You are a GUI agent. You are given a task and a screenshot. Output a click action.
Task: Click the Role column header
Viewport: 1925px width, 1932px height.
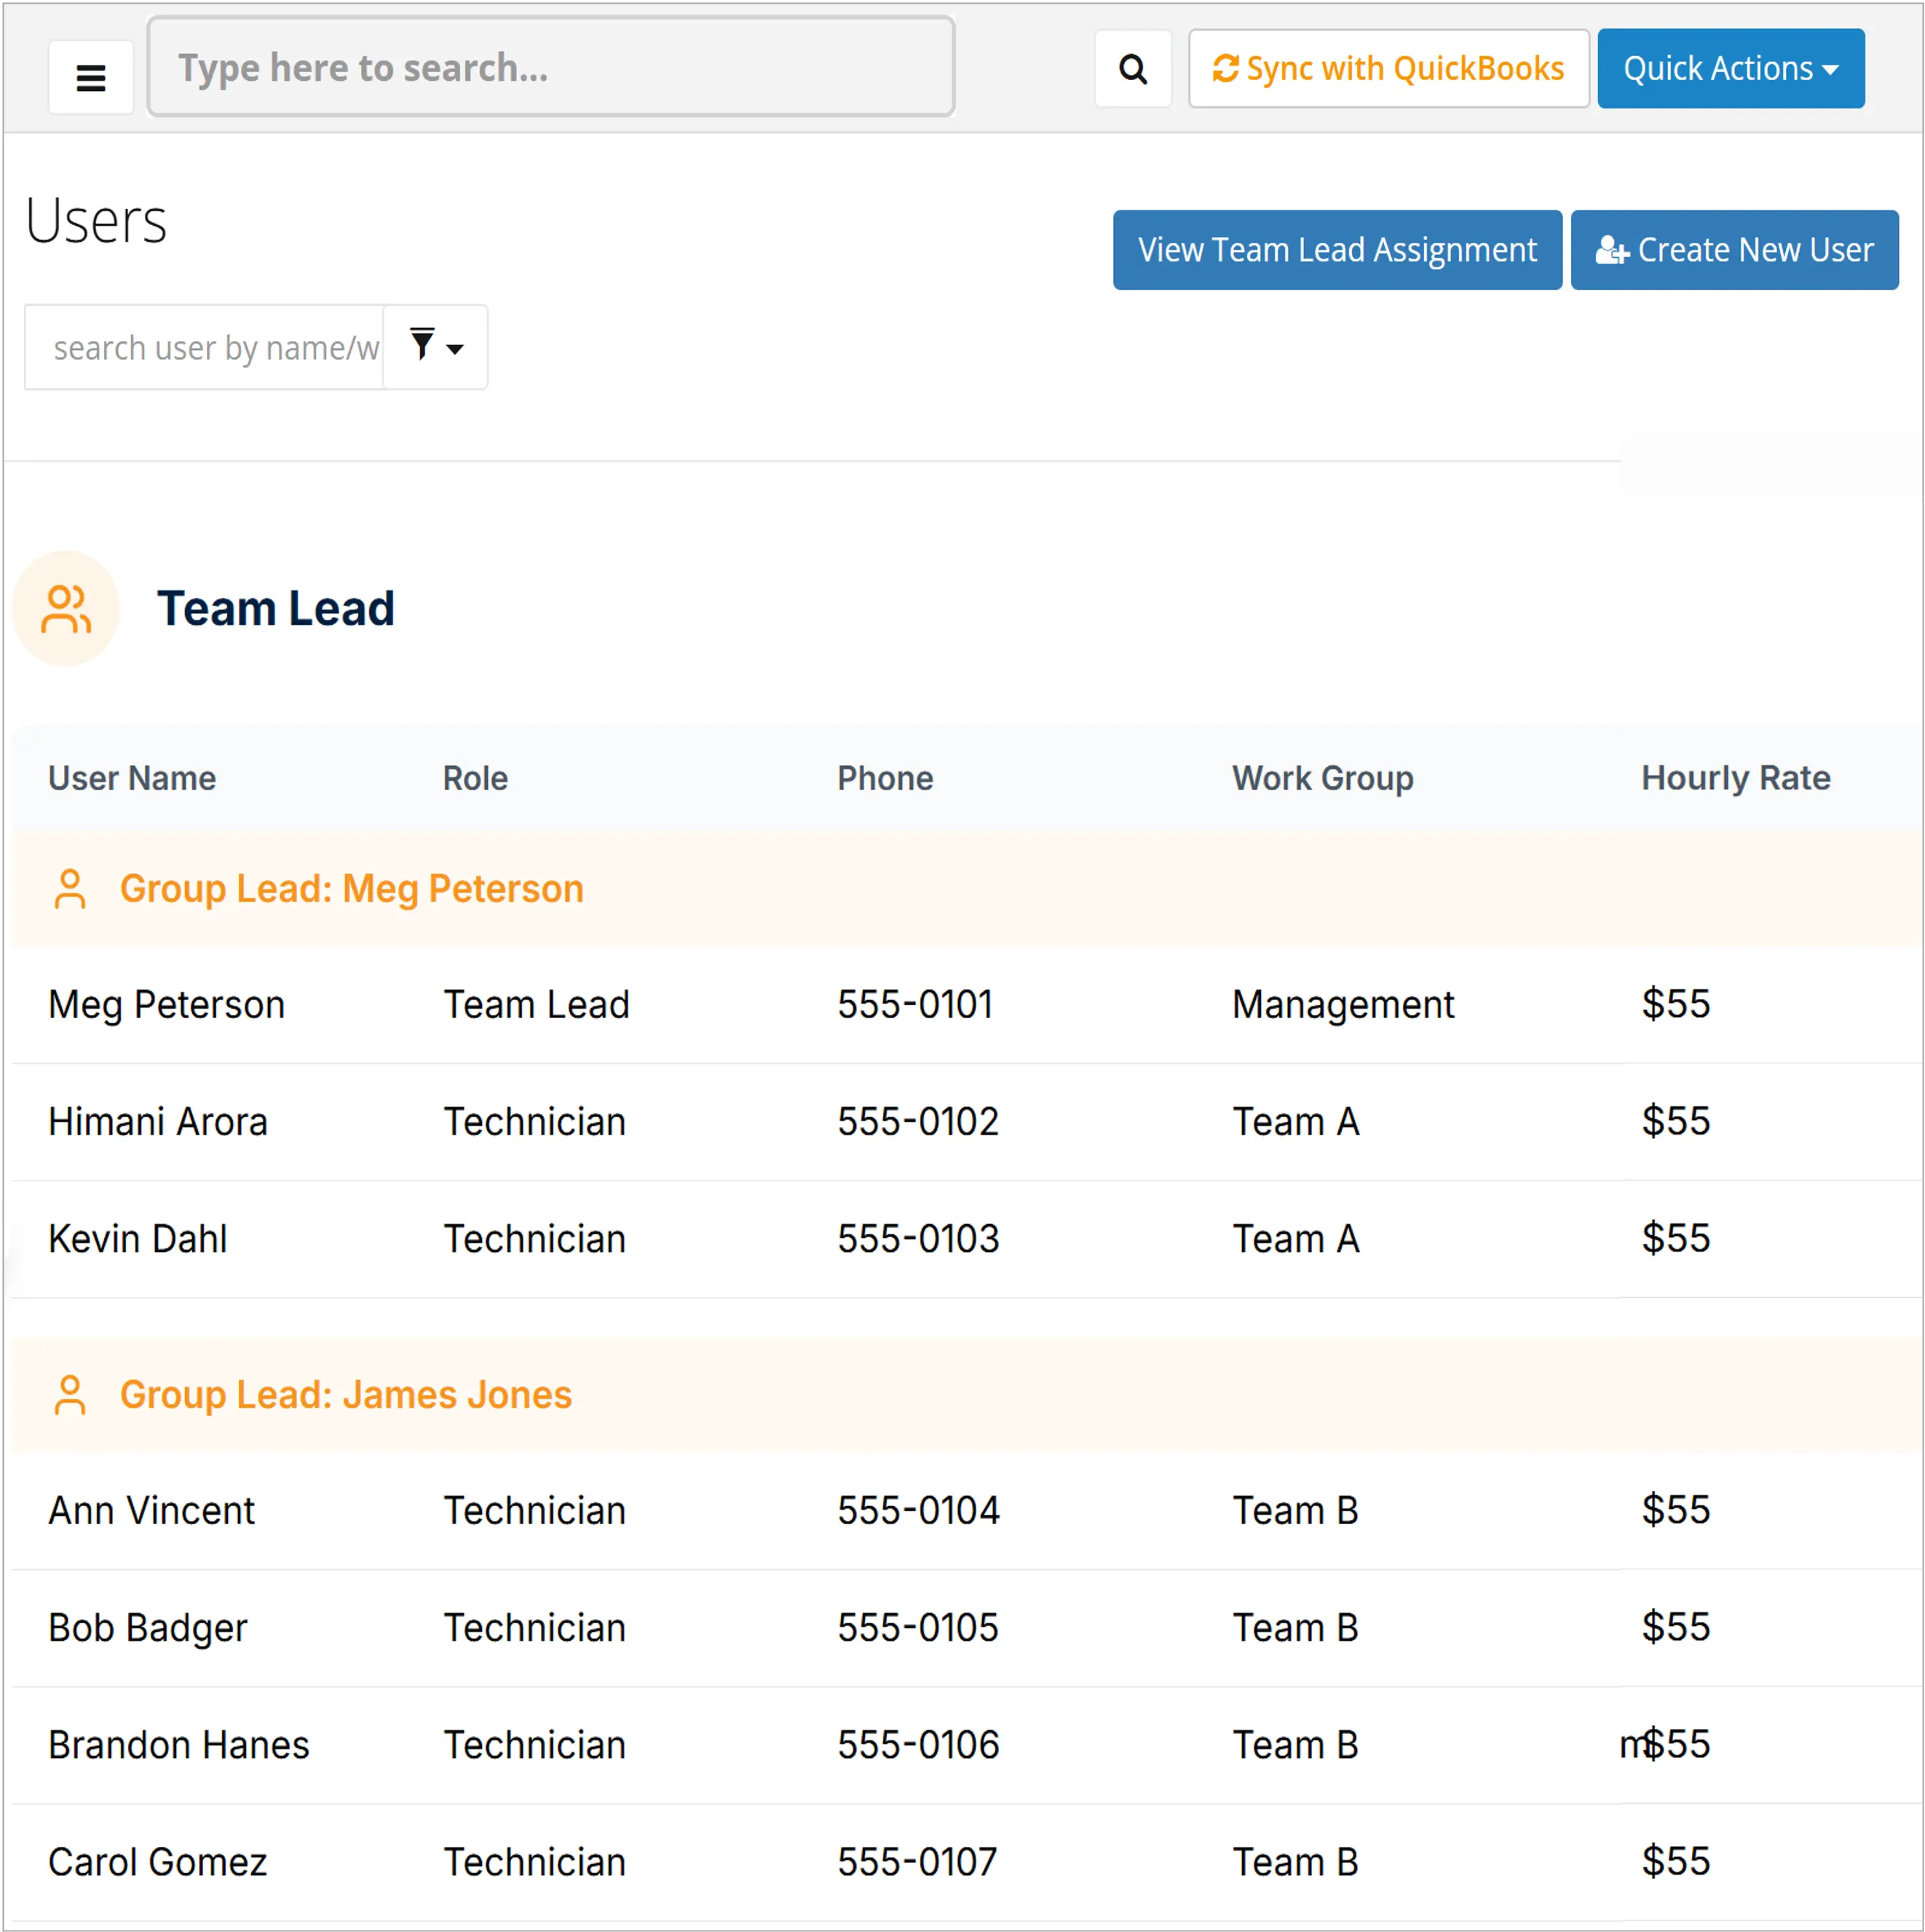(x=475, y=778)
